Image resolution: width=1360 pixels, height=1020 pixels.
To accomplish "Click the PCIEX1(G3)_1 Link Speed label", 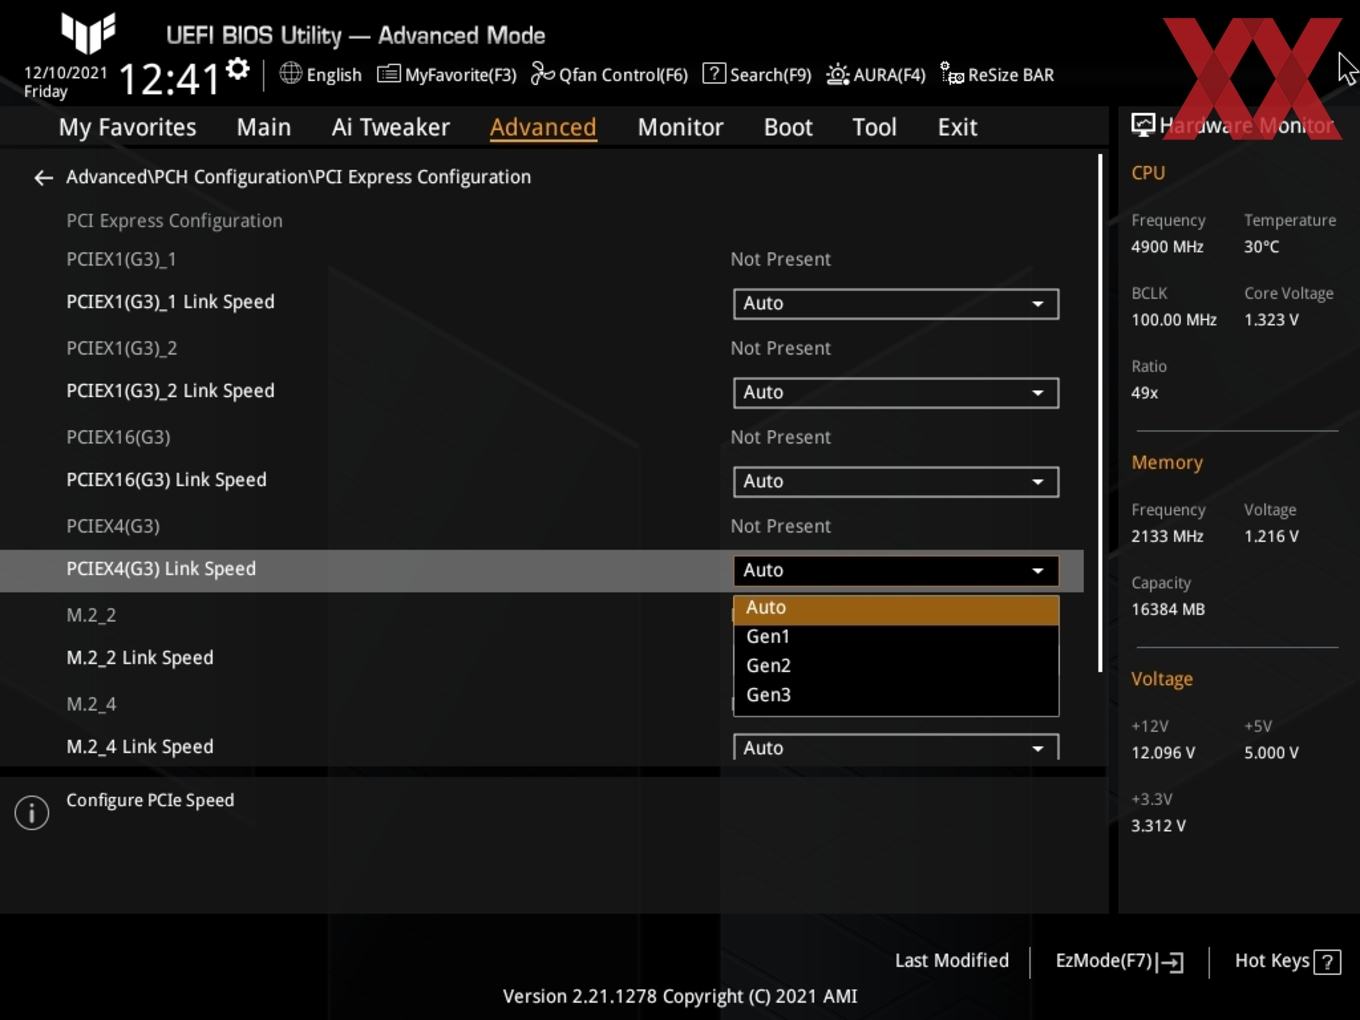I will coord(170,302).
